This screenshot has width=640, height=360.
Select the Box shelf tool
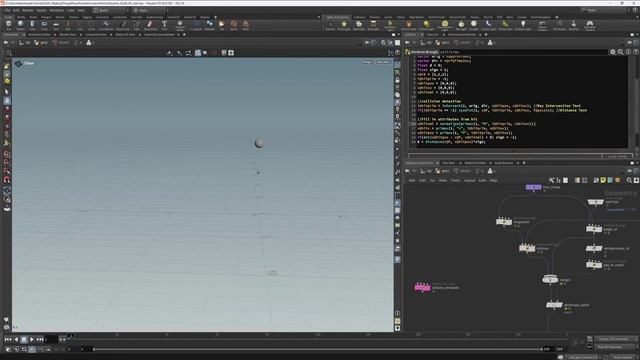click(x=9, y=25)
